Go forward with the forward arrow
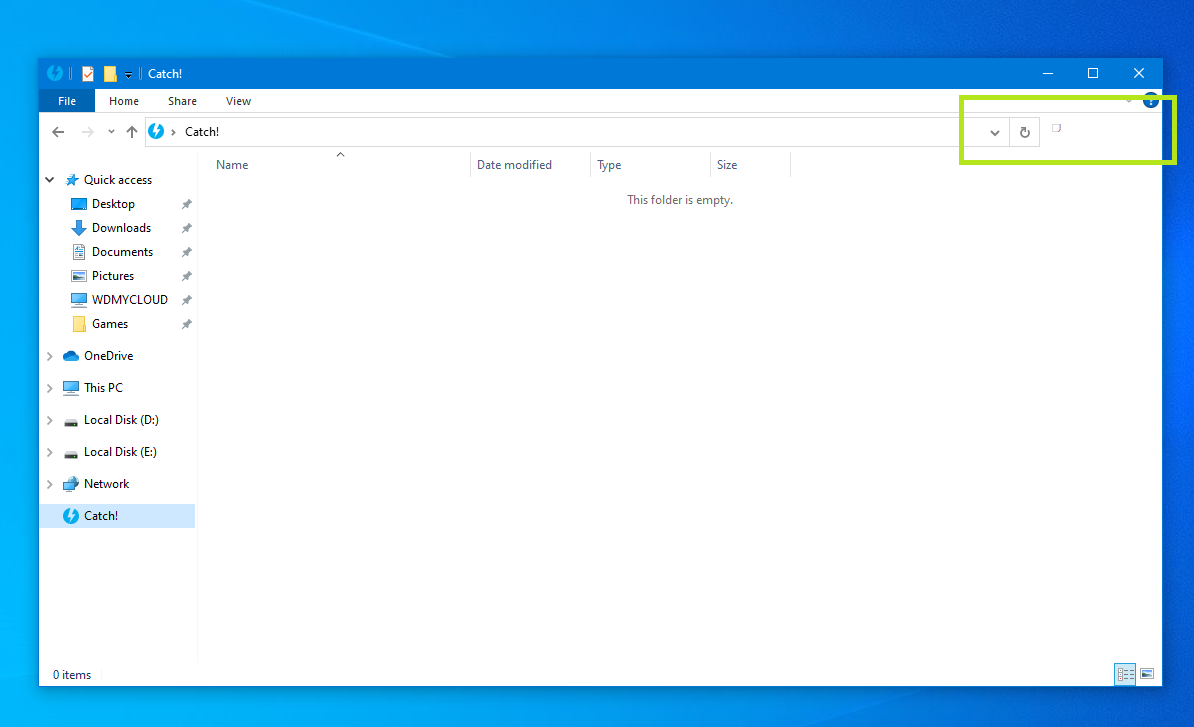The height and width of the screenshot is (727, 1194). 88,132
